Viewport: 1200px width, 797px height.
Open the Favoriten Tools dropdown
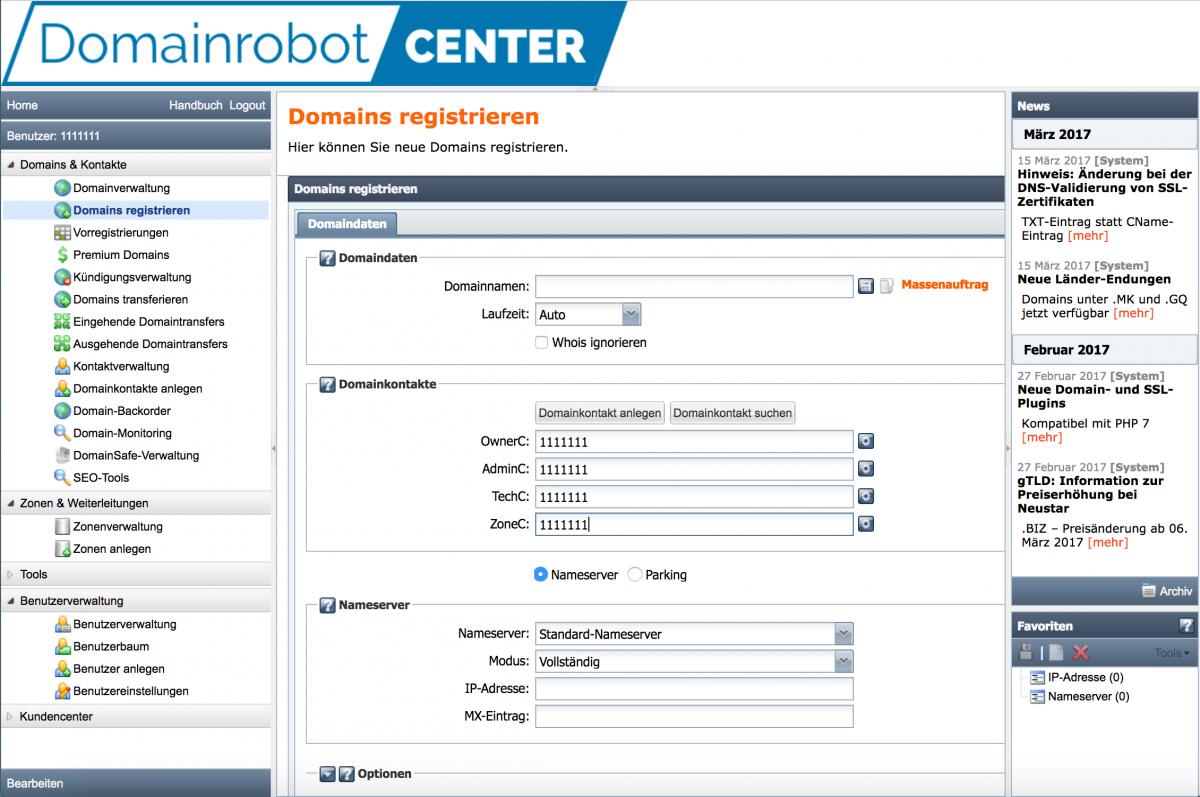pos(1172,653)
